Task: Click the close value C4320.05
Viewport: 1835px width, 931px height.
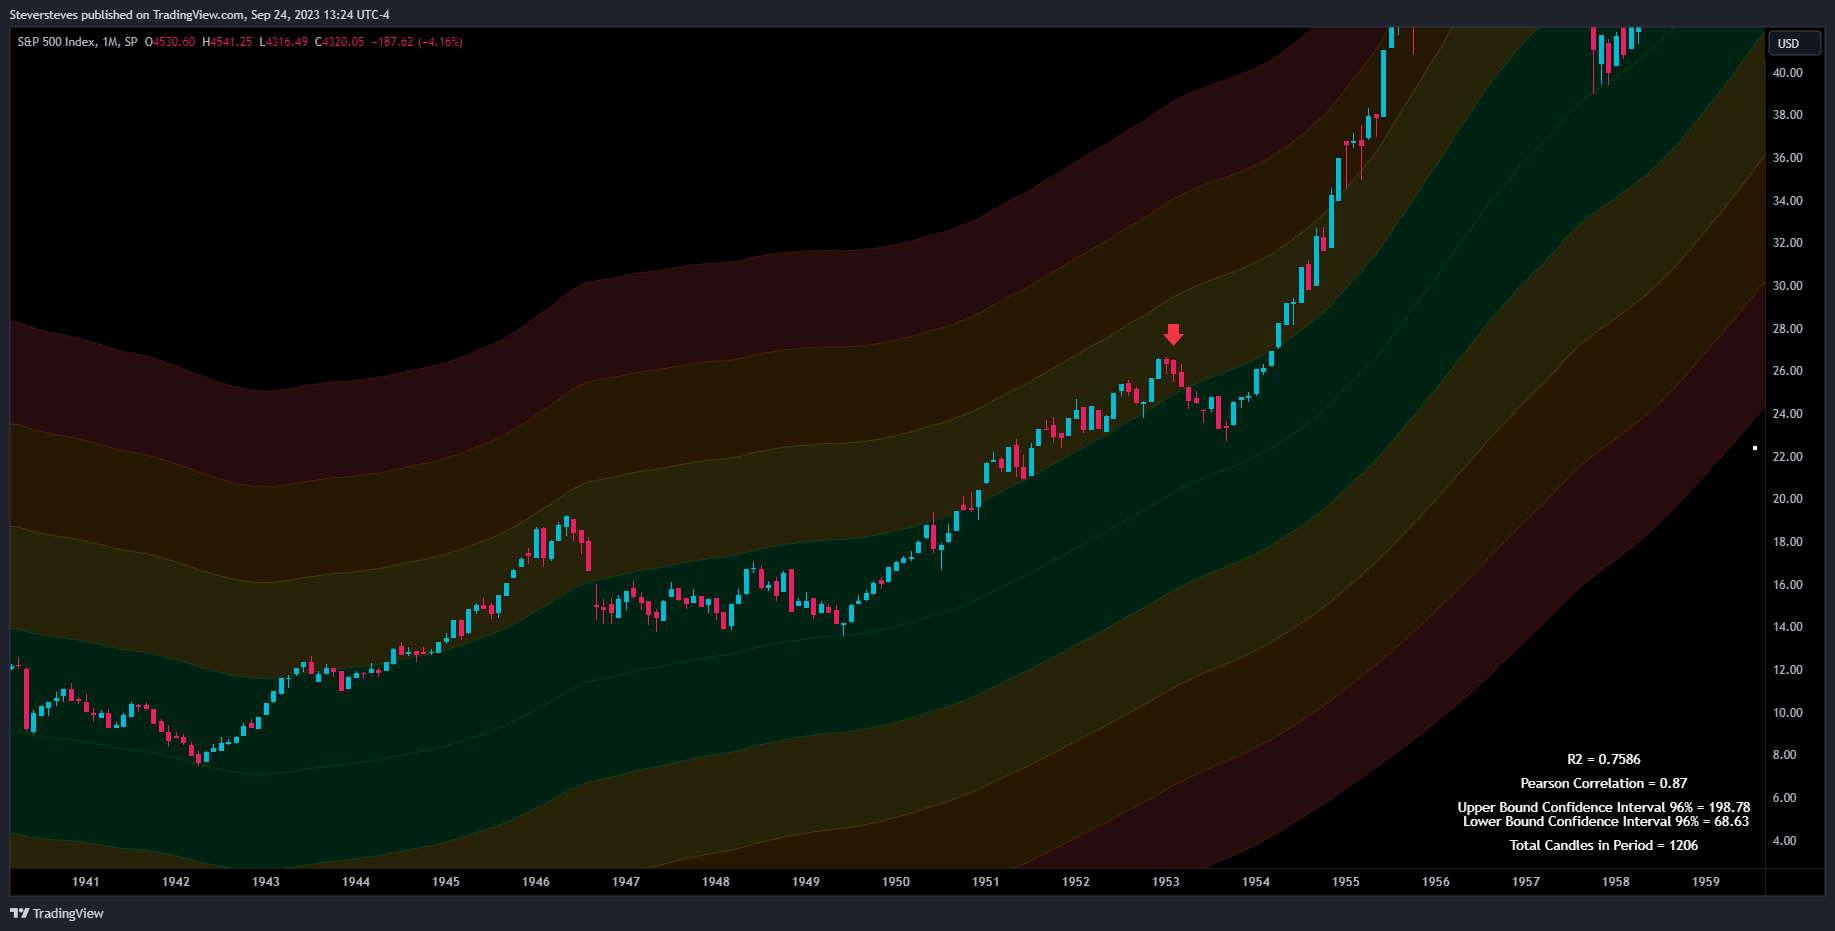Action: point(339,42)
